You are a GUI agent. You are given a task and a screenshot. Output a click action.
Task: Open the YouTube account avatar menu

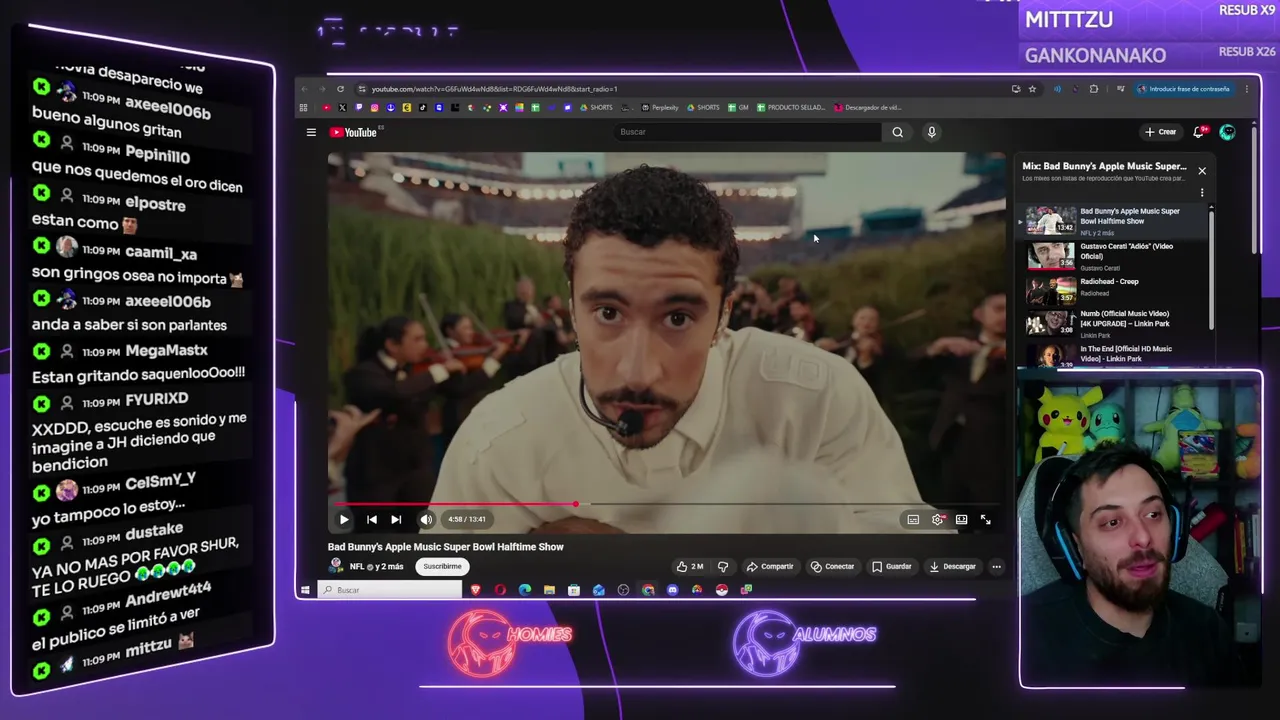1227,132
